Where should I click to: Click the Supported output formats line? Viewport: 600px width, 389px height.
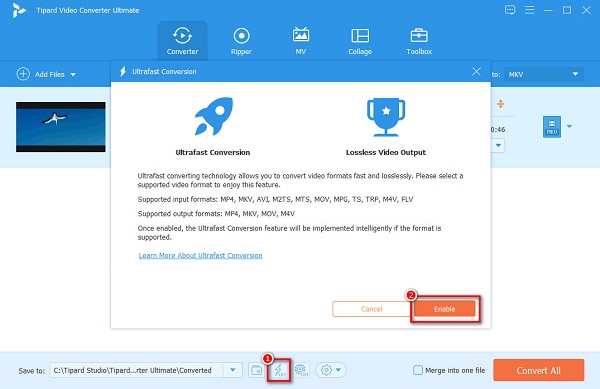(x=216, y=214)
